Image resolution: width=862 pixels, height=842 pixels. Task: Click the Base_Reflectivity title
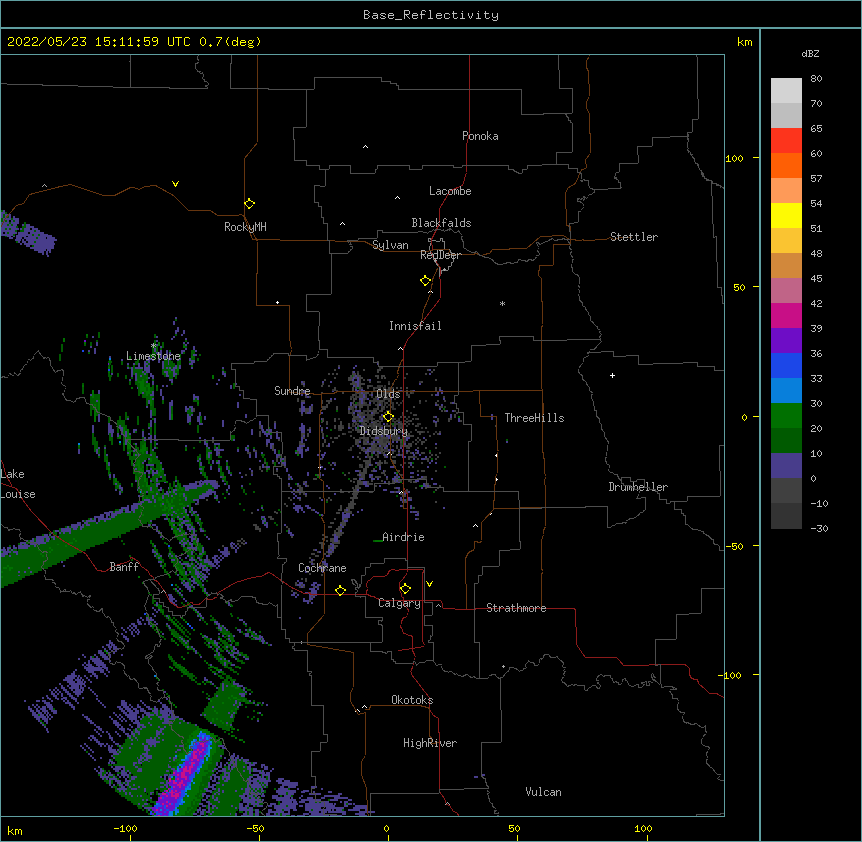coord(431,15)
